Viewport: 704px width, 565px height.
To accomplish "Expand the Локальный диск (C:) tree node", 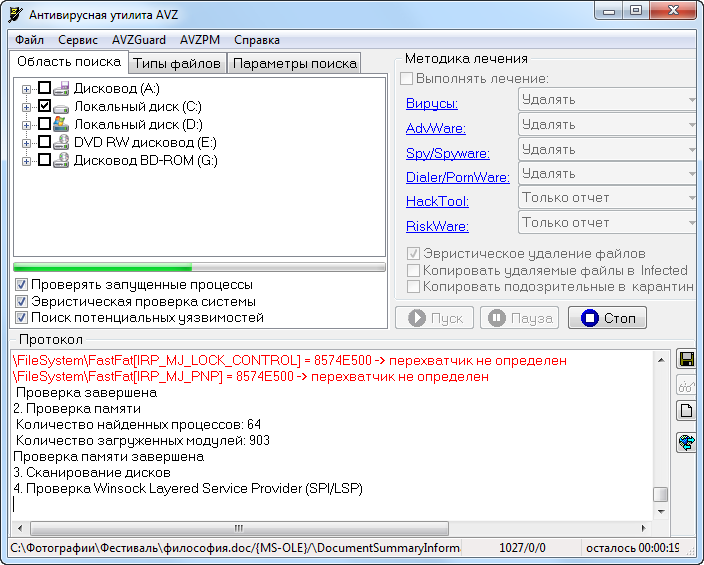I will pos(26,107).
